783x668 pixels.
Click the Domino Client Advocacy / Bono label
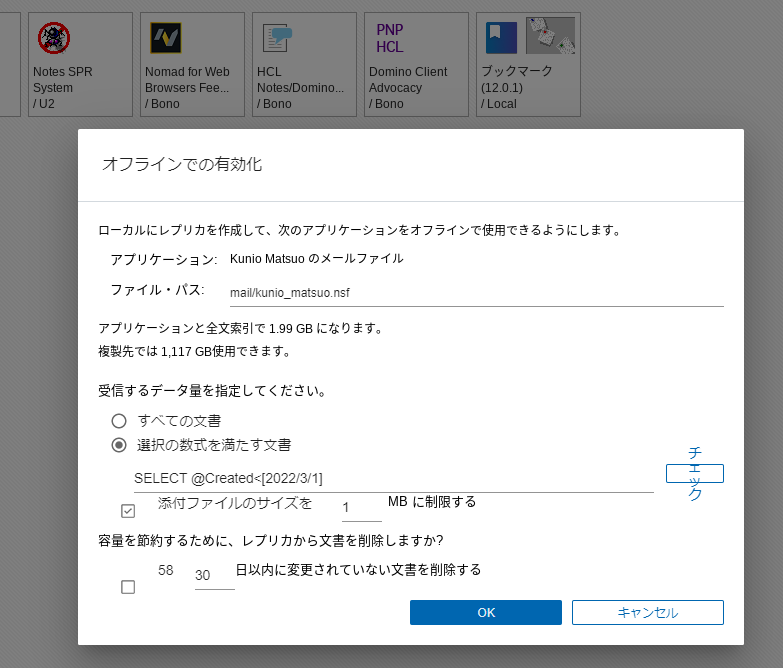tap(408, 88)
